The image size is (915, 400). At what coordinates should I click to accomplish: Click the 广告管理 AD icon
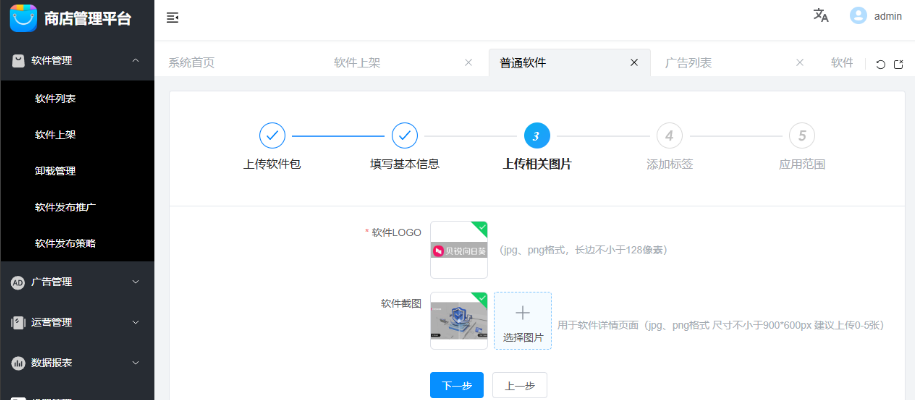point(18,282)
